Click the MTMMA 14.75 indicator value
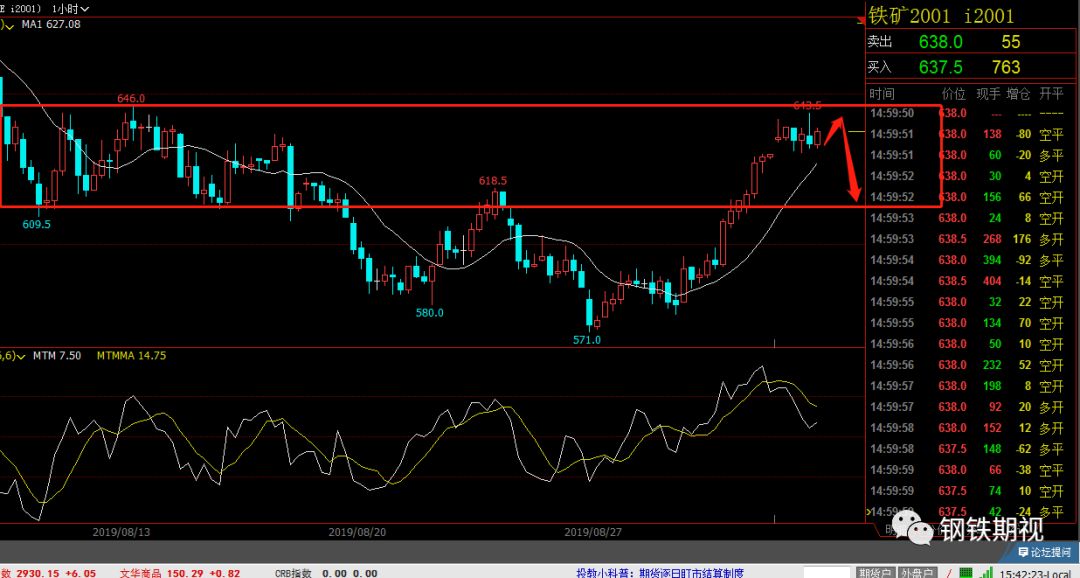This screenshot has height=578, width=1080. click(x=131, y=355)
